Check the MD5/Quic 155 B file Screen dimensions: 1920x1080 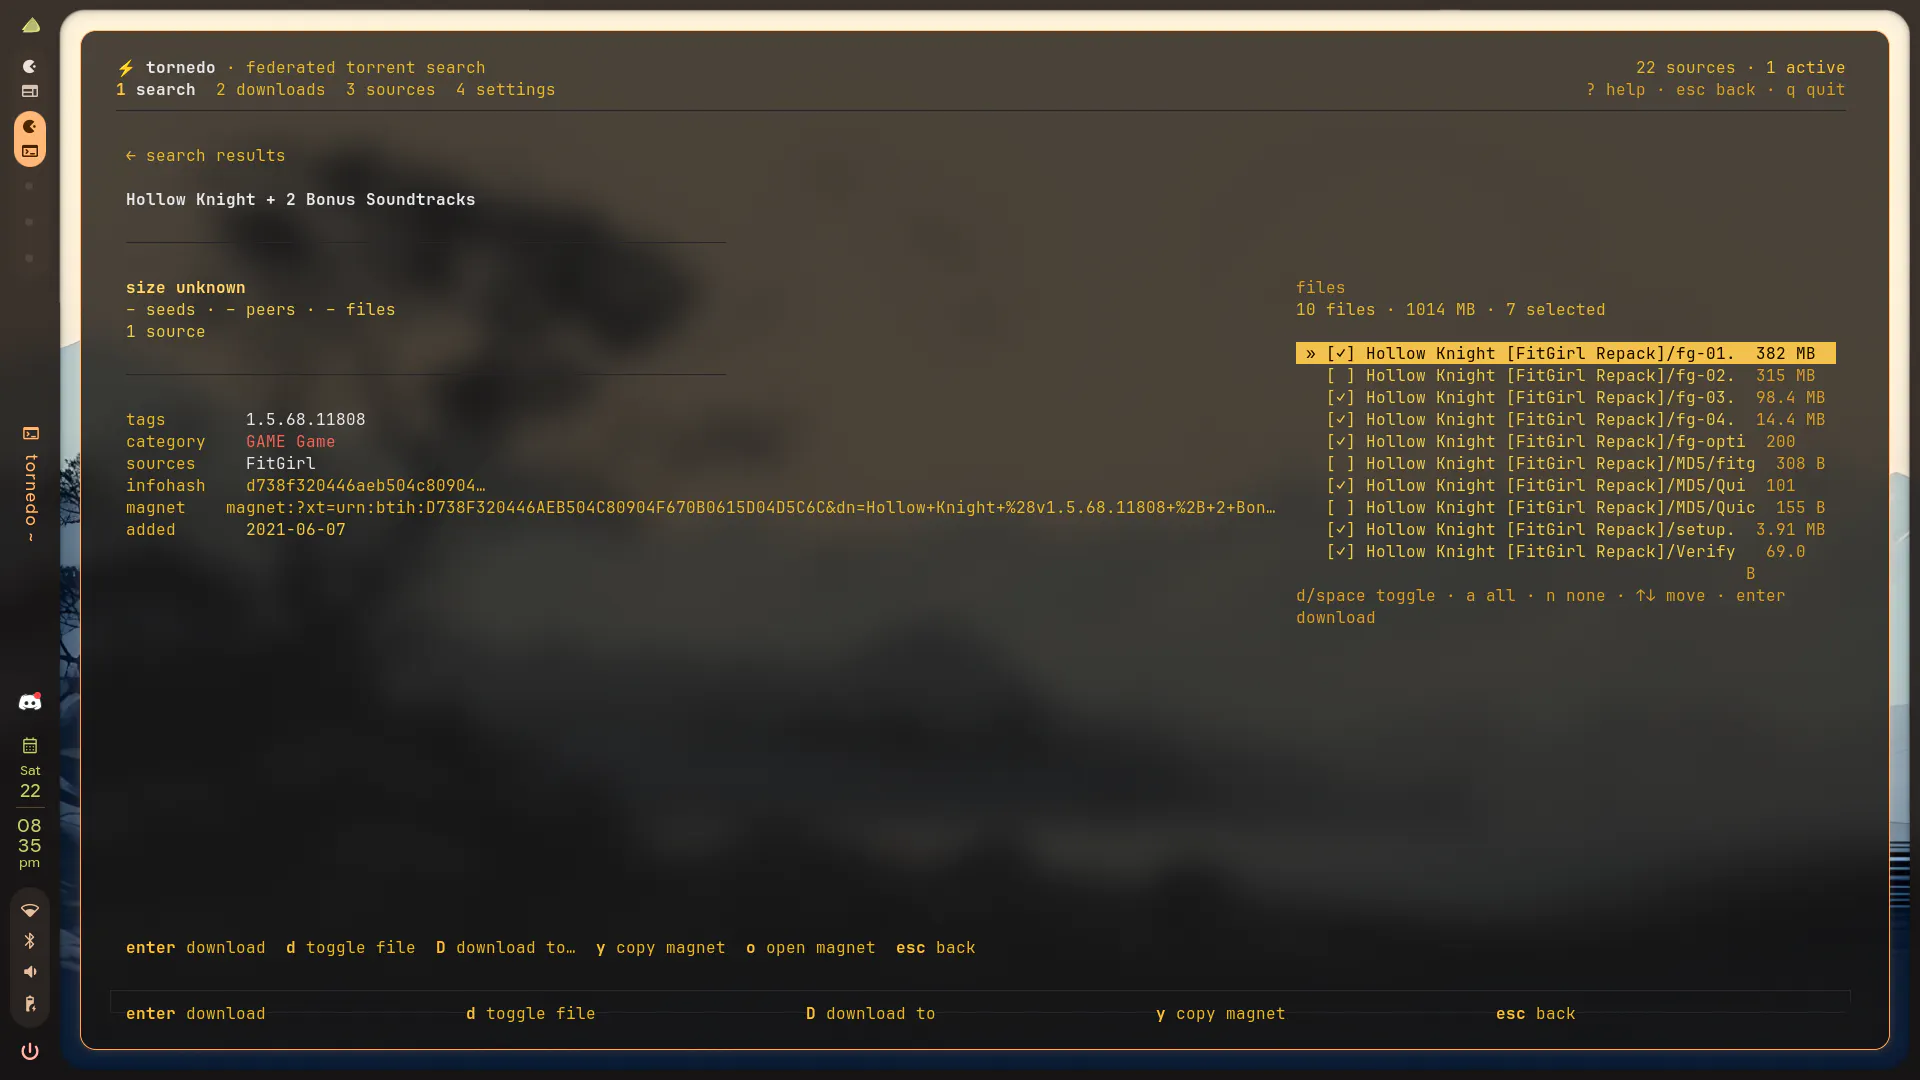(x=1340, y=508)
